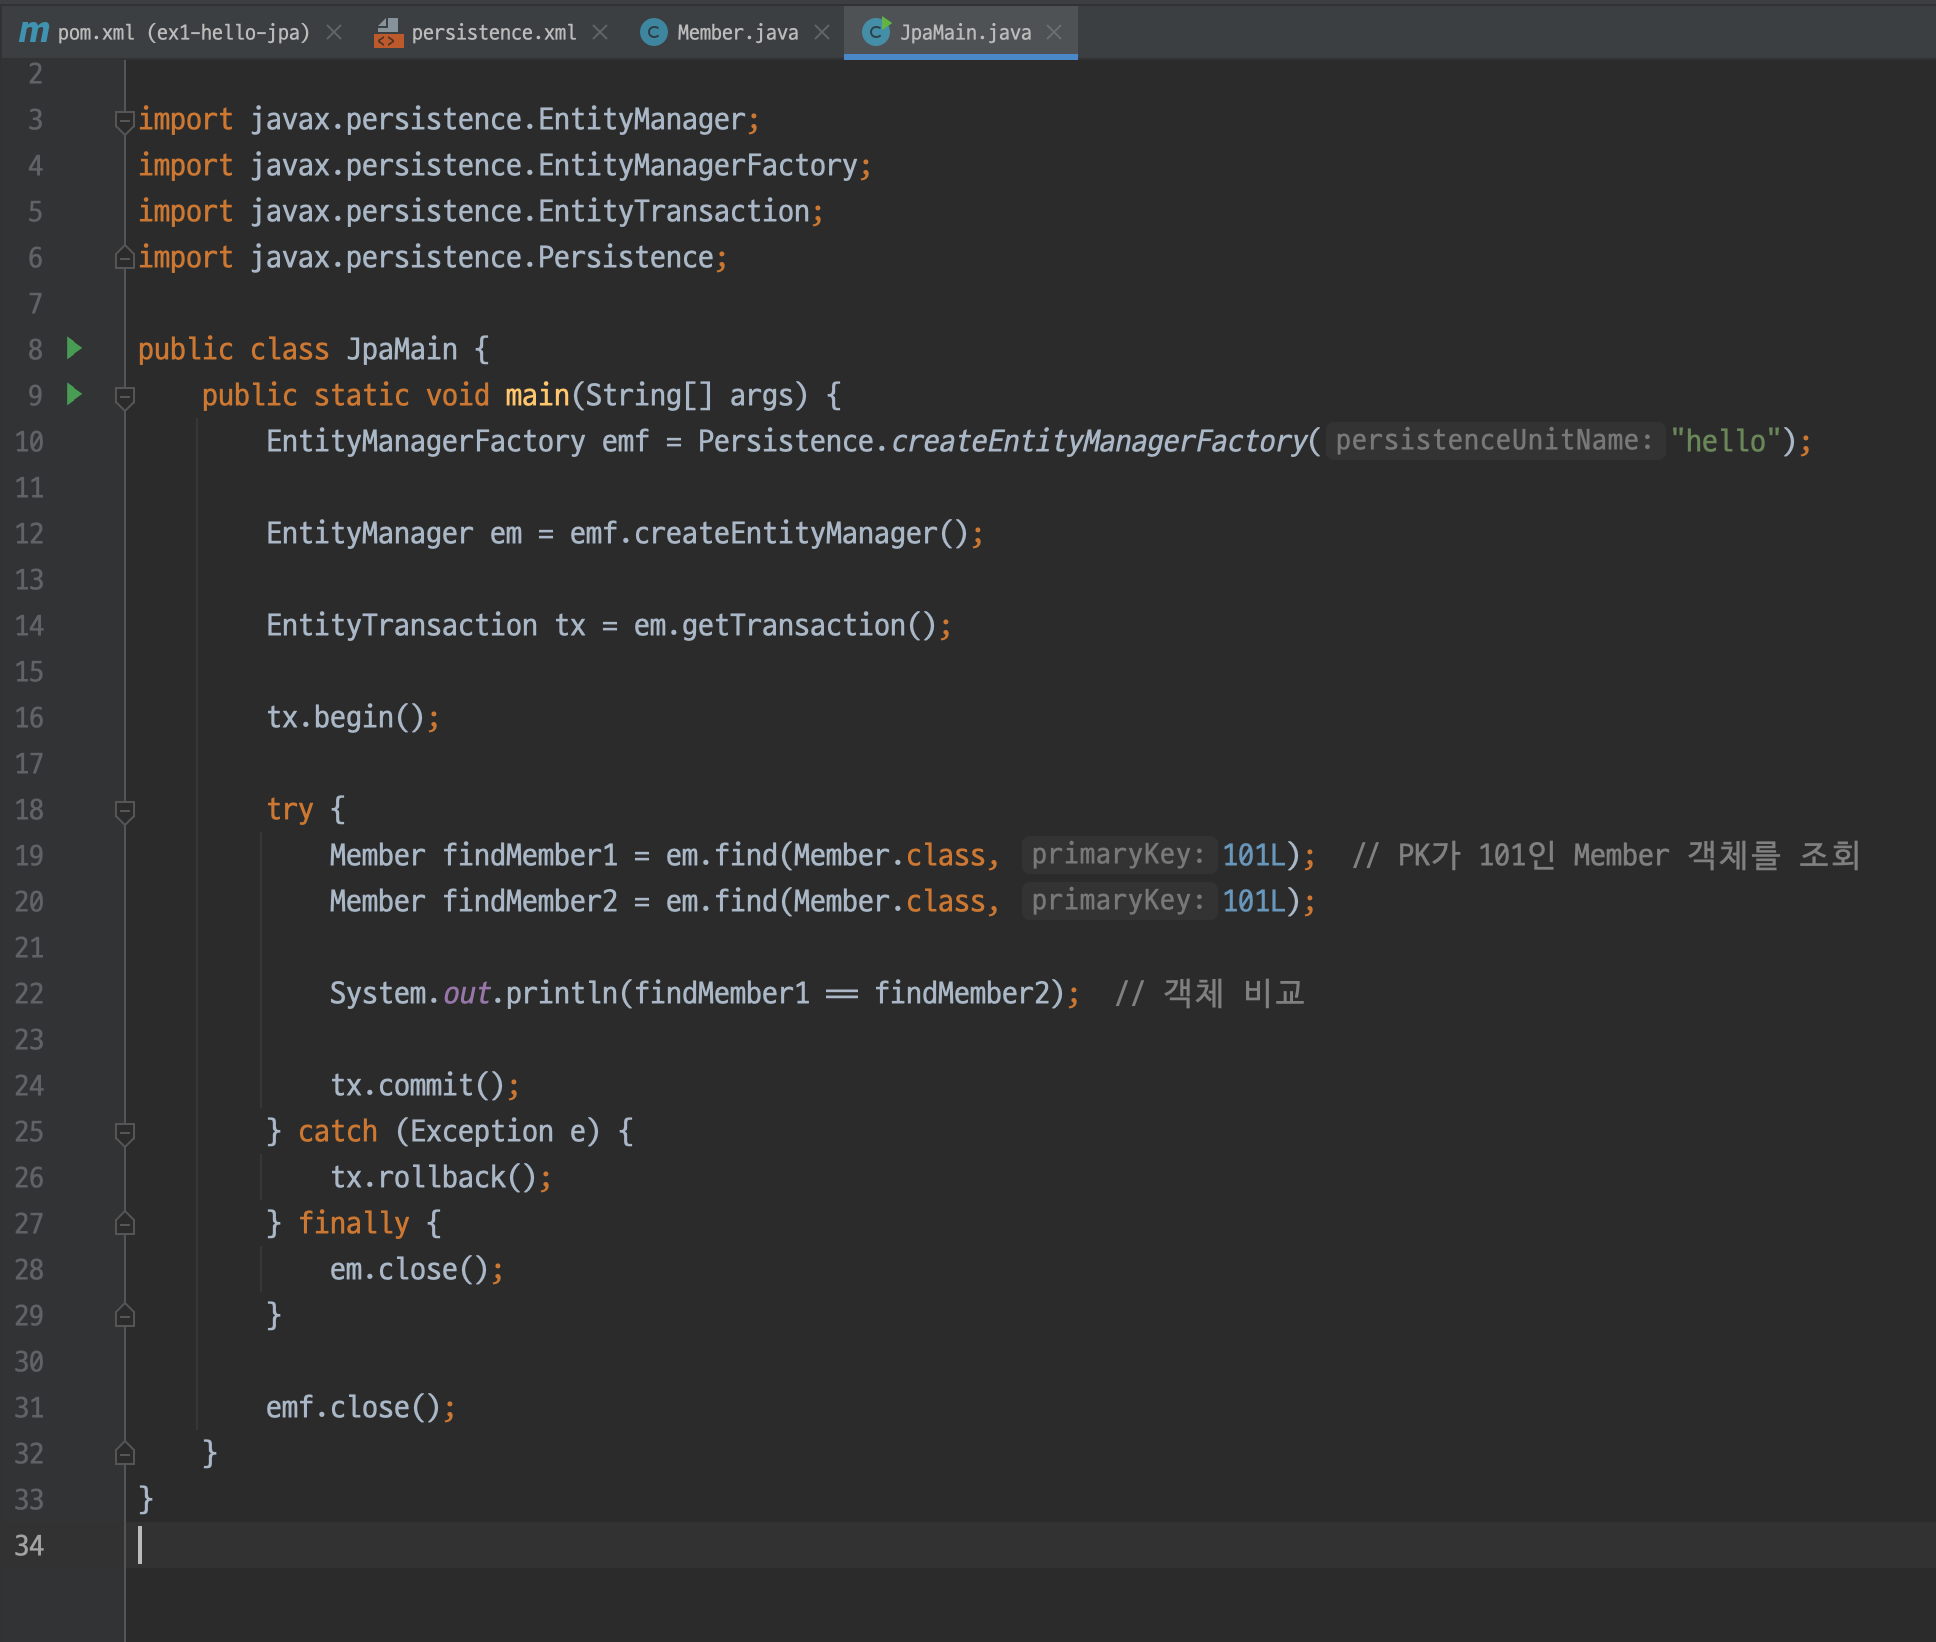Collapse the catch block fold marker
1936x1642 pixels.
[125, 1133]
